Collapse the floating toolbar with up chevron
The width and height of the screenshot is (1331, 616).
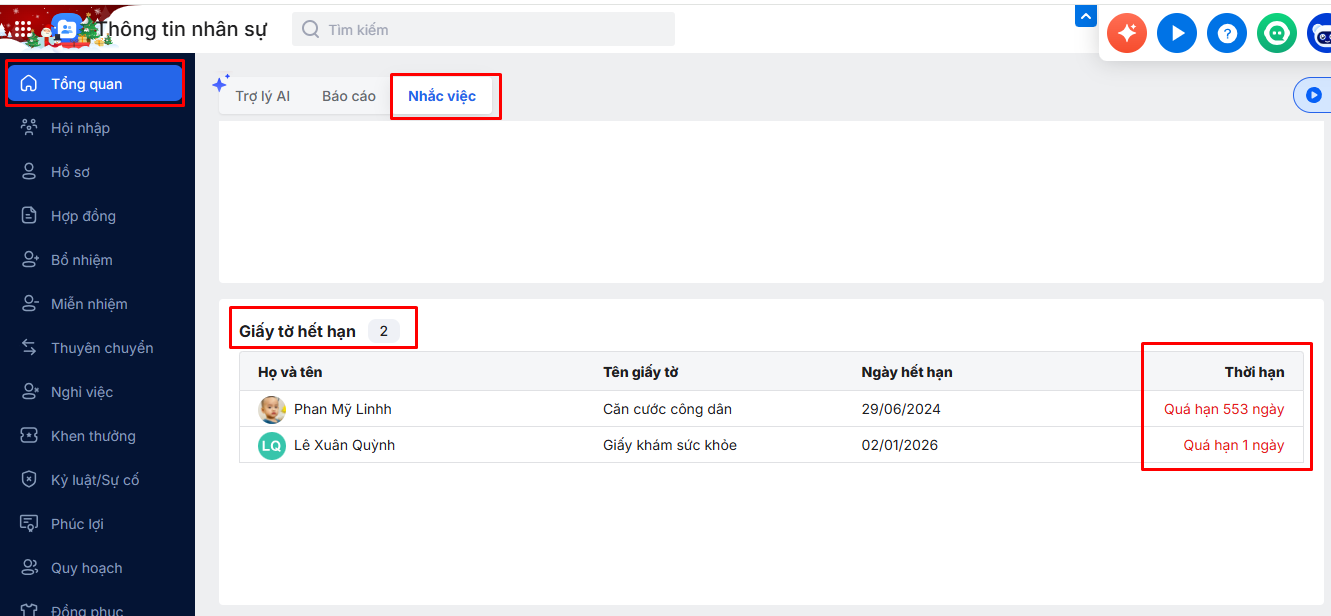pos(1086,17)
